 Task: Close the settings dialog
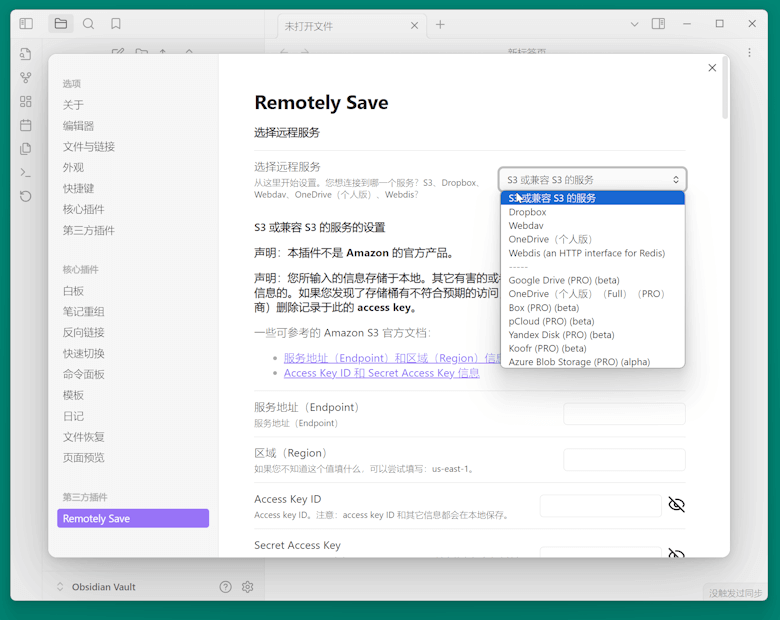point(712,68)
